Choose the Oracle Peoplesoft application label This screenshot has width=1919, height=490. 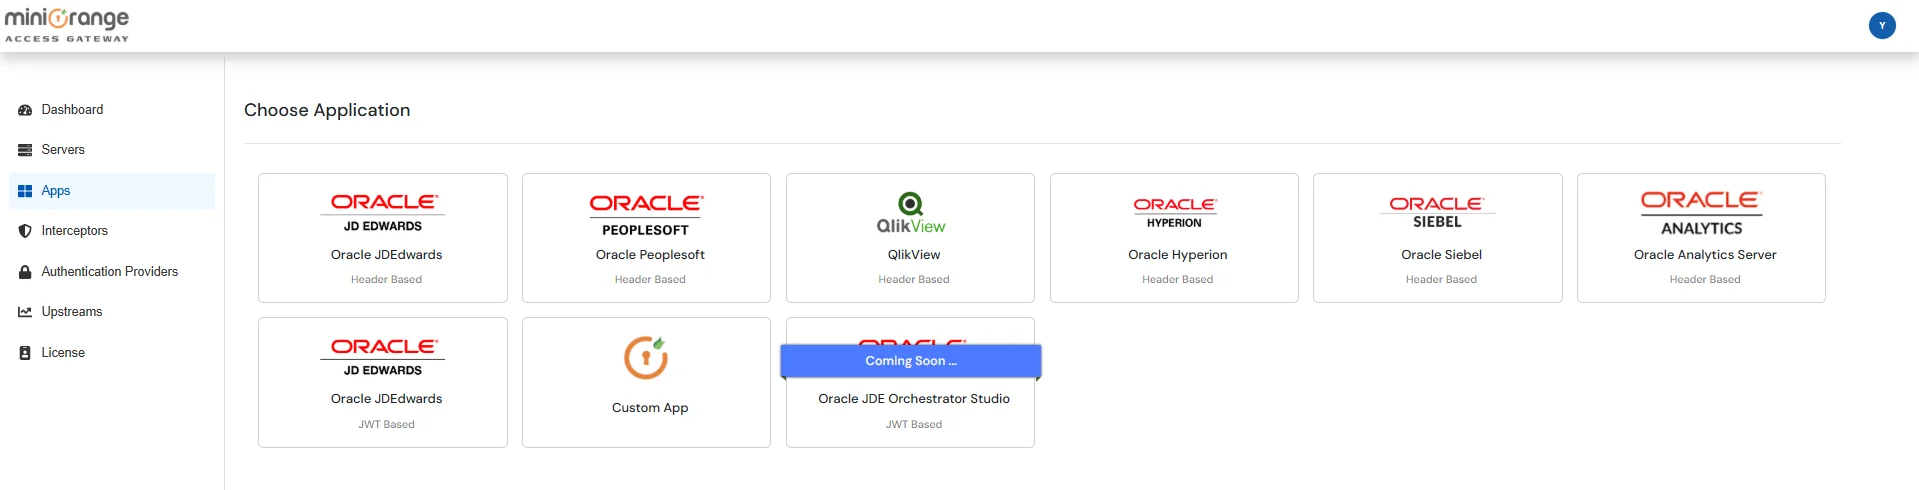(x=650, y=255)
